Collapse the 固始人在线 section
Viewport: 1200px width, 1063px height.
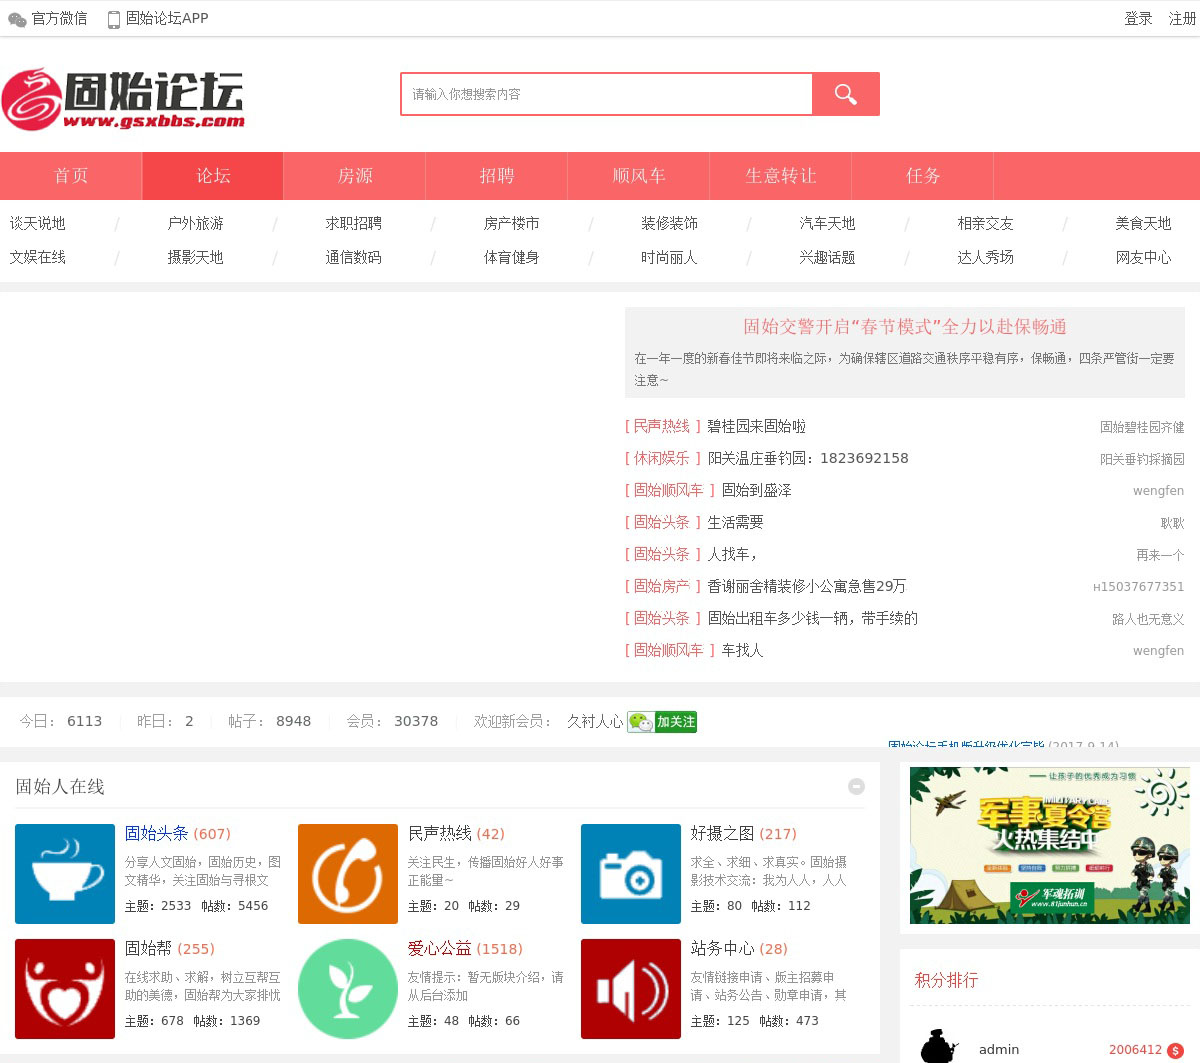coord(856,787)
